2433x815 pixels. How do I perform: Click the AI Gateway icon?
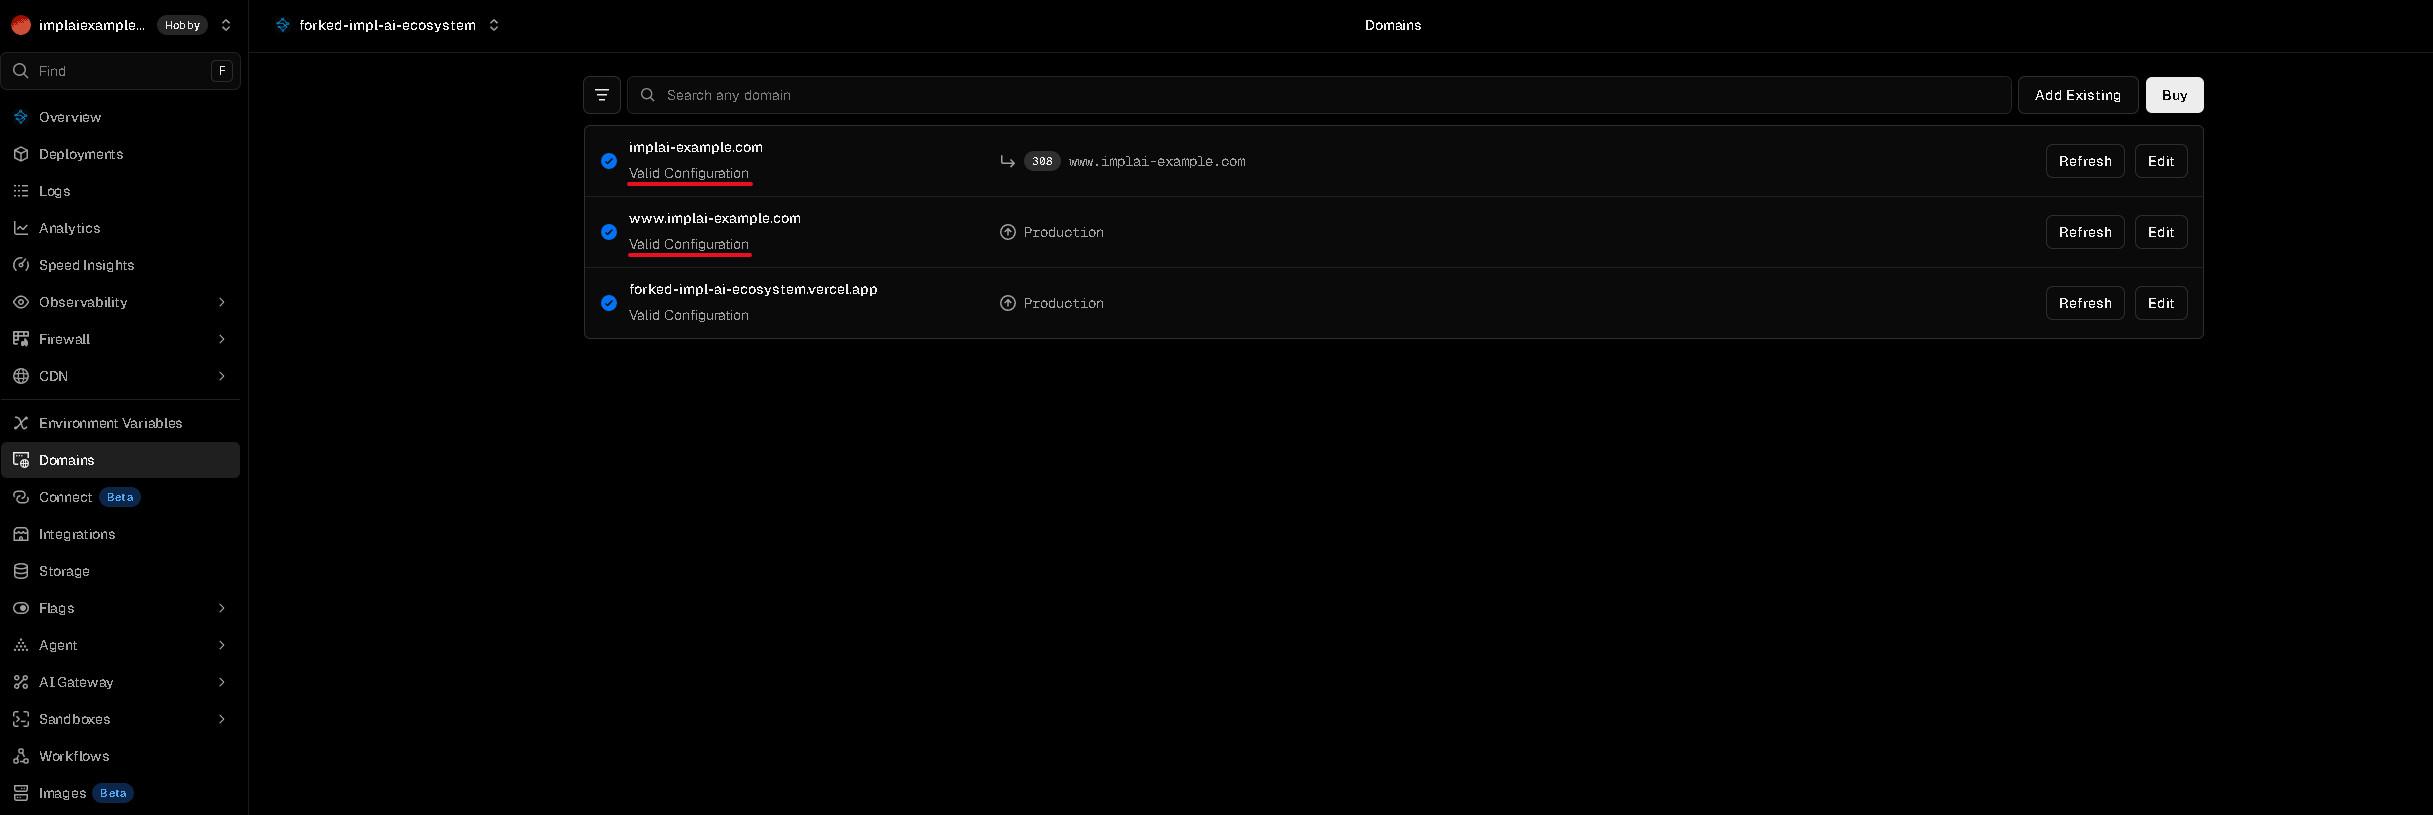21,682
